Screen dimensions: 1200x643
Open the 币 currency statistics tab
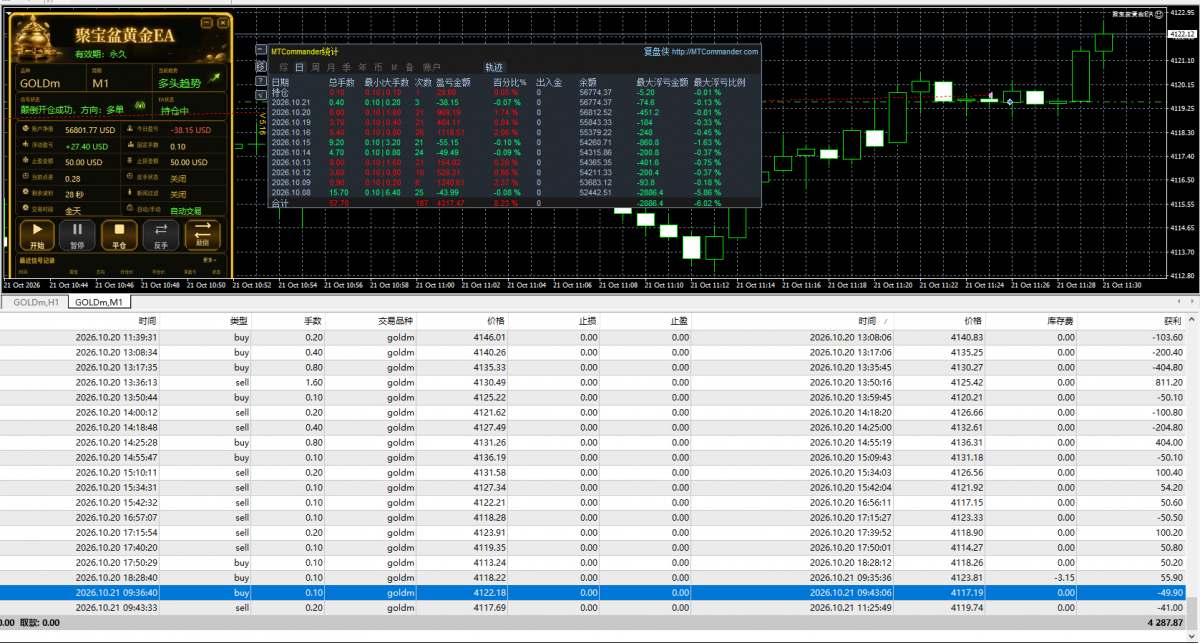[x=377, y=67]
